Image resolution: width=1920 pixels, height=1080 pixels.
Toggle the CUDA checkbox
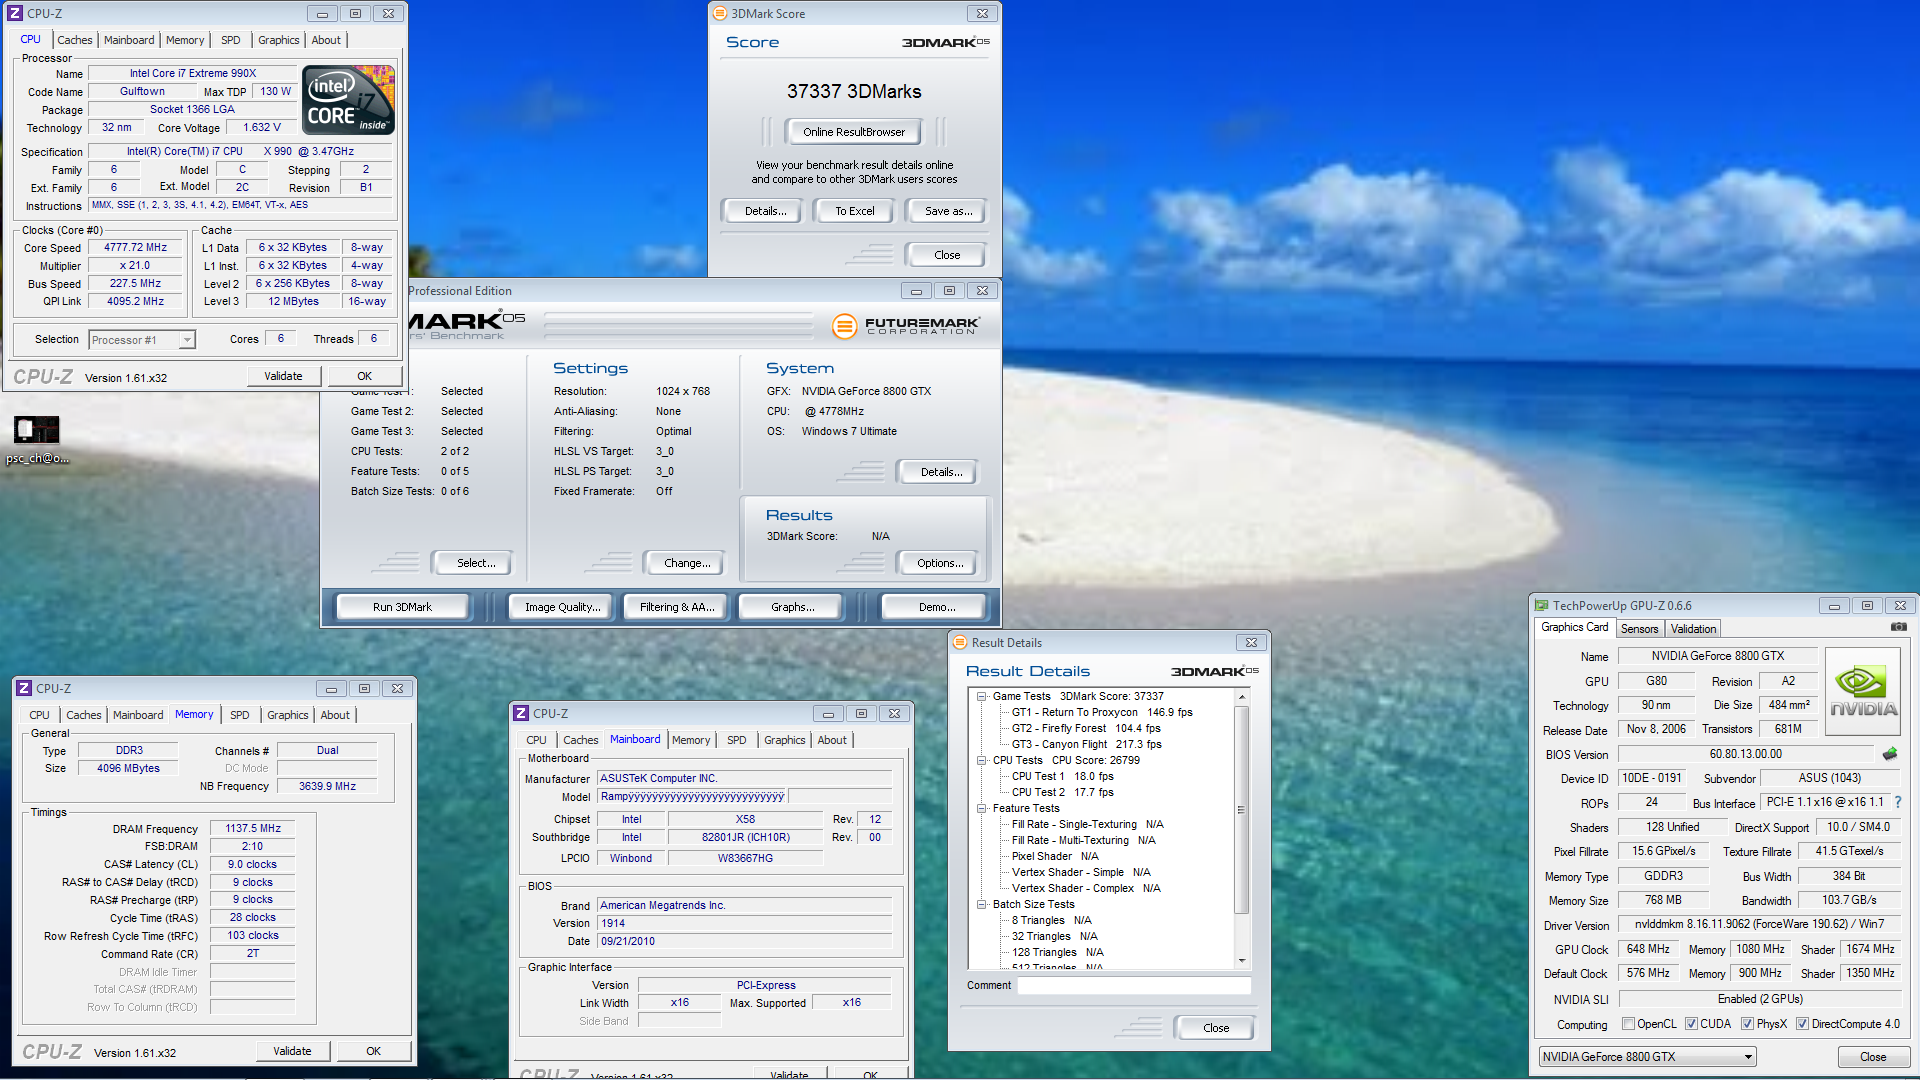point(1691,1023)
